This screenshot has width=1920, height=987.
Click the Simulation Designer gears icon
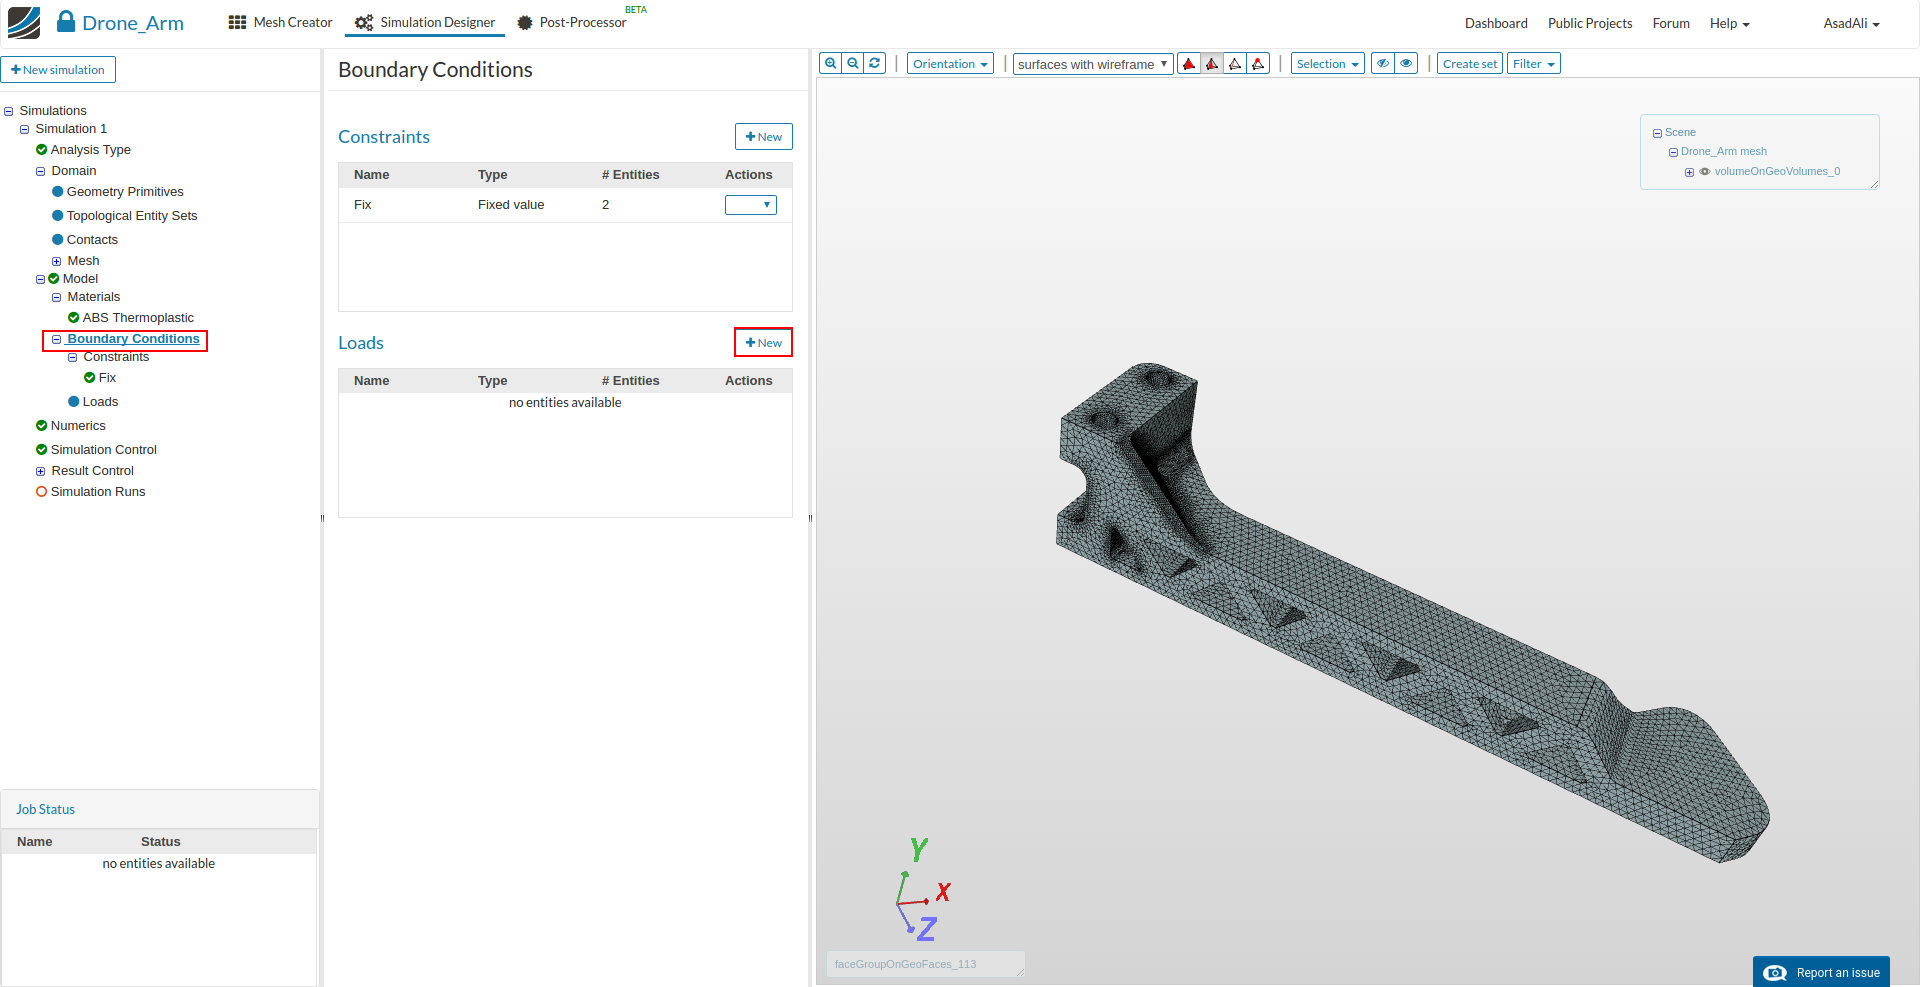364,22
